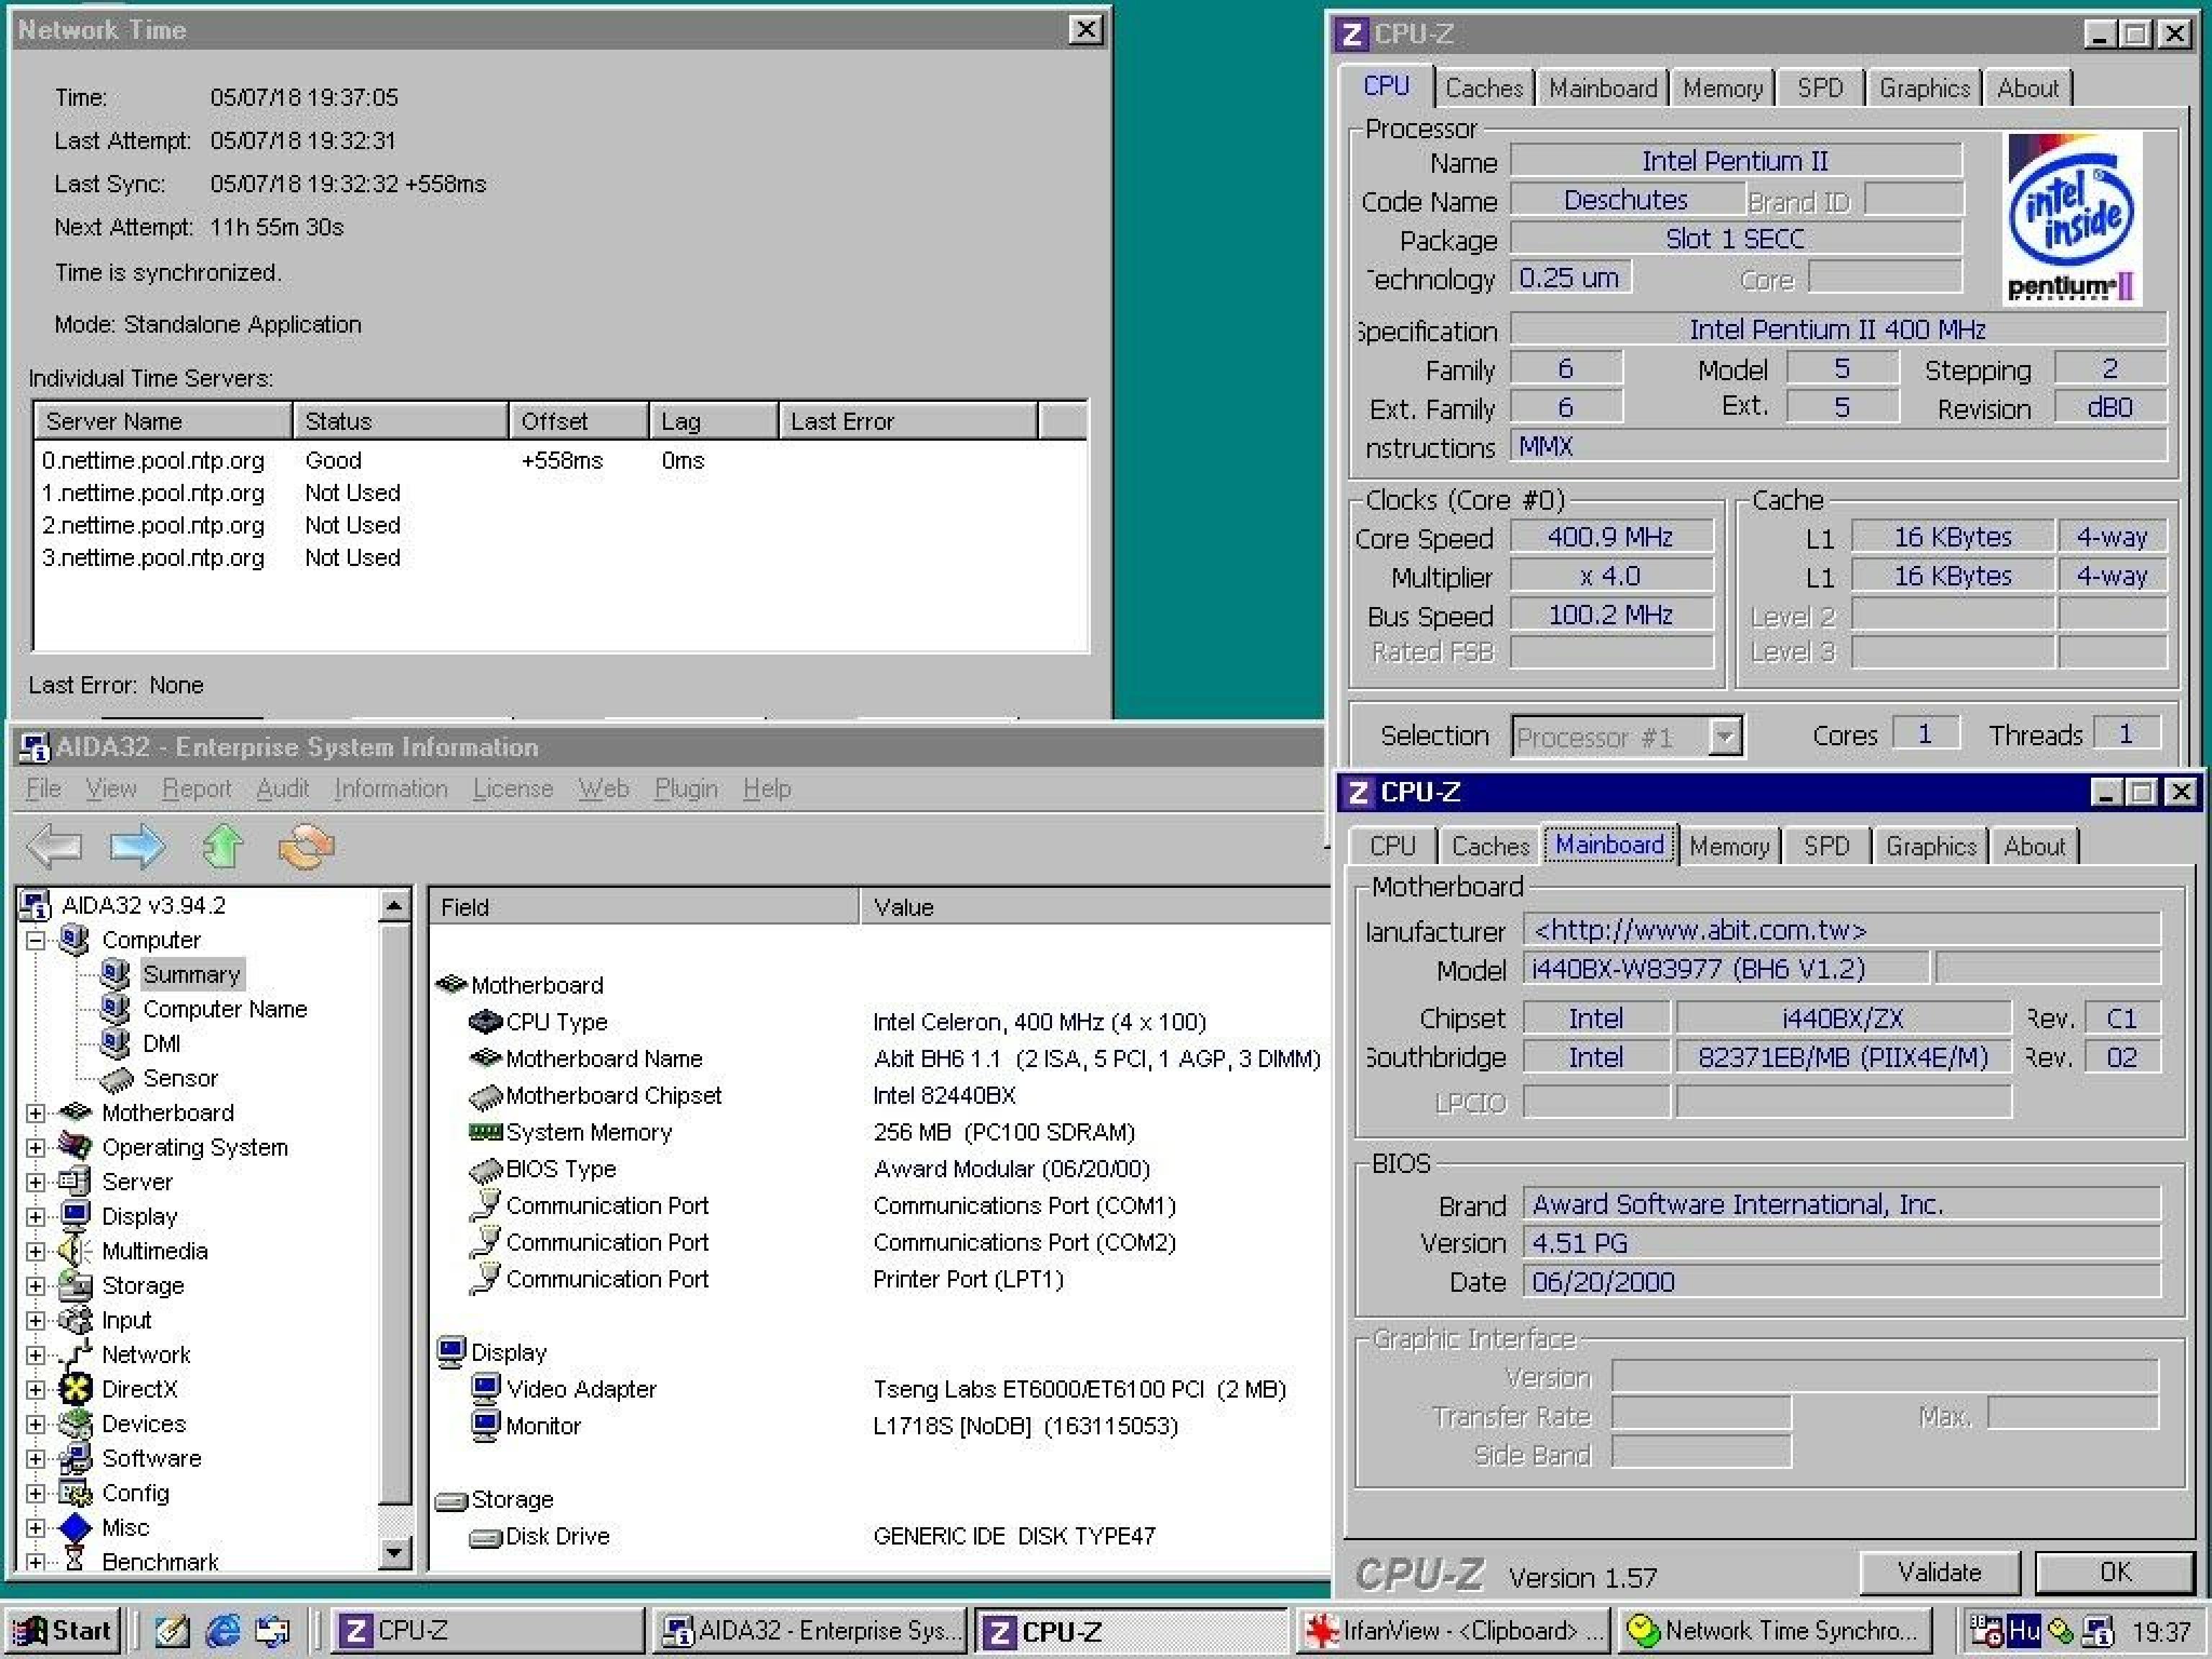Screen dimensions: 2212x1659
Task: Click the AIDA32 tree scrollbar down arrow
Action: [x=394, y=1552]
